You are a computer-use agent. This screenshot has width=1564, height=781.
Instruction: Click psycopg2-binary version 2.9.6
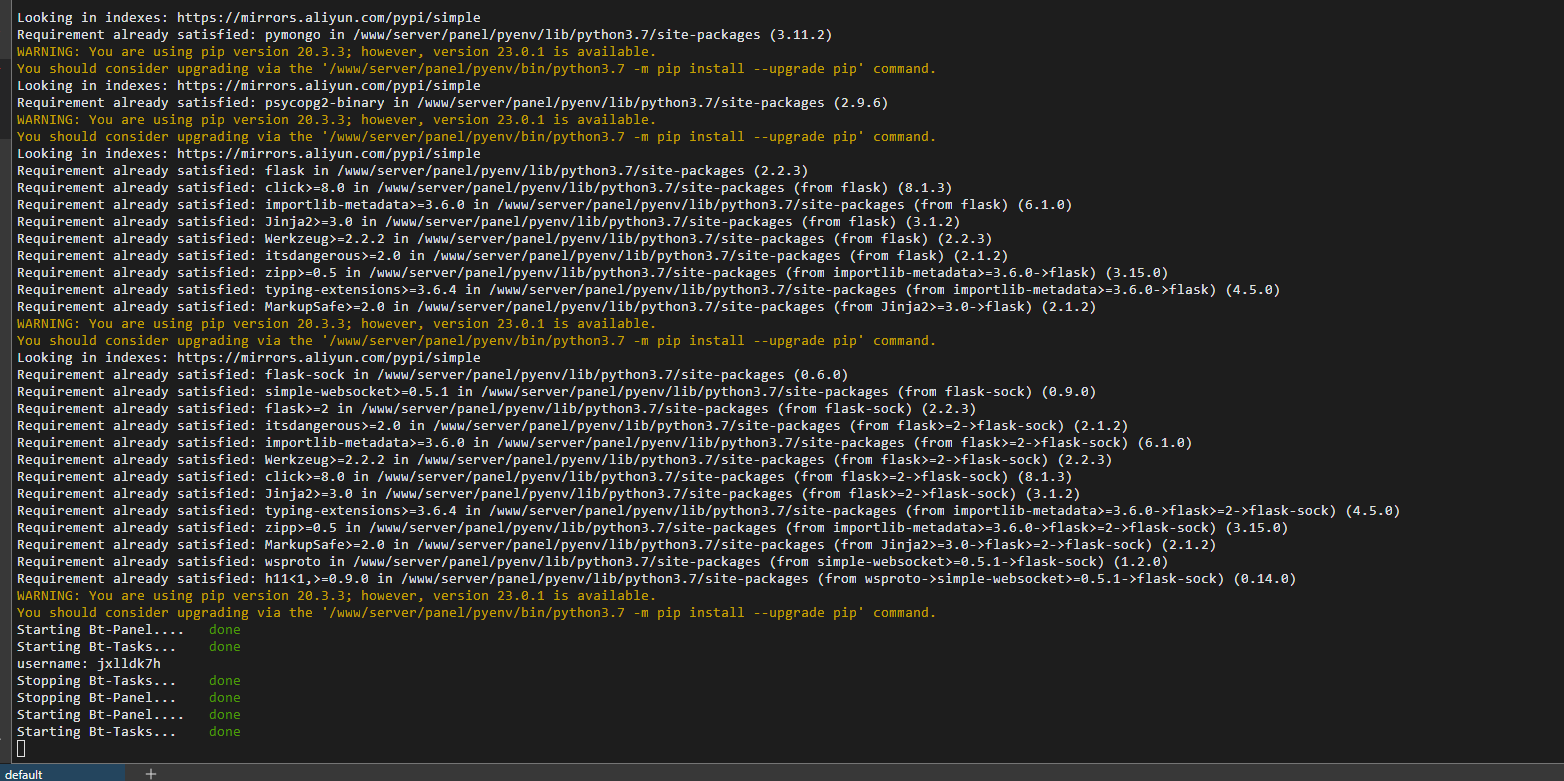pos(856,103)
